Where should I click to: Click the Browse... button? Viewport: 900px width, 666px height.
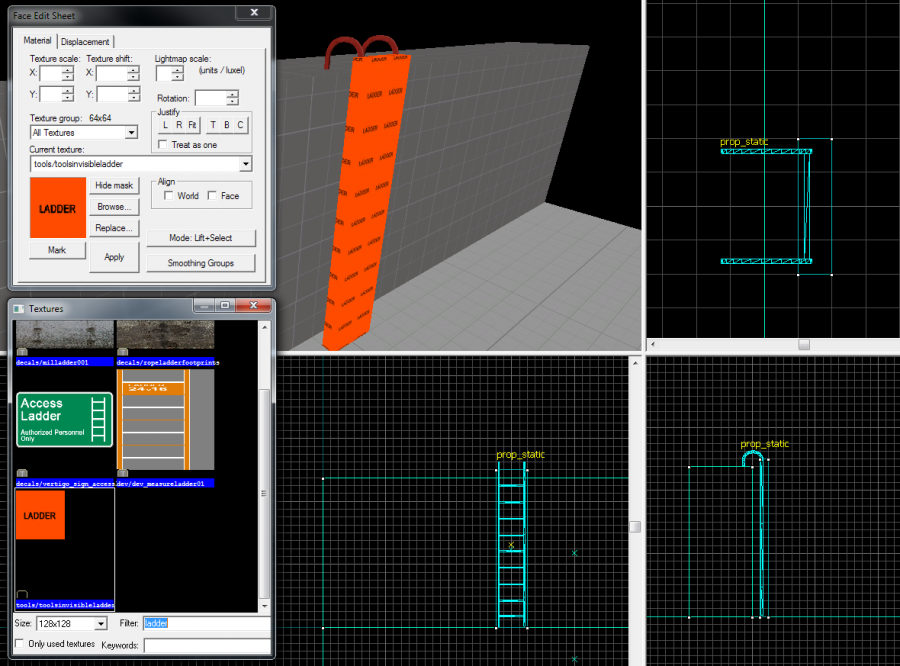(x=114, y=207)
